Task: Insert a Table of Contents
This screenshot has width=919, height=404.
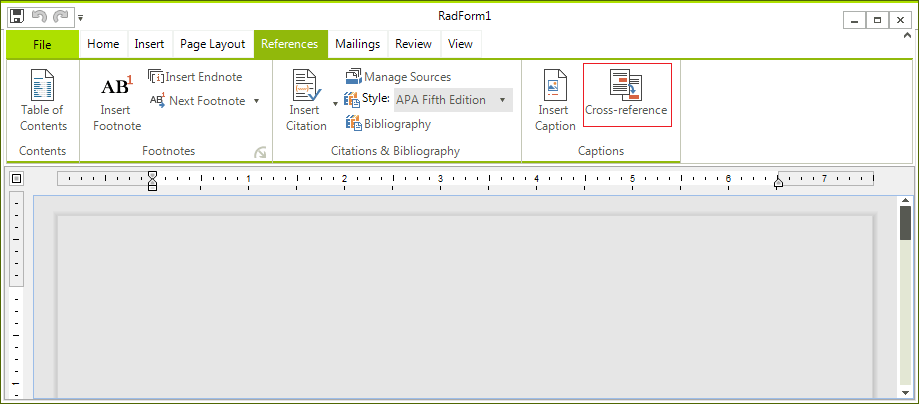Action: tap(43, 100)
